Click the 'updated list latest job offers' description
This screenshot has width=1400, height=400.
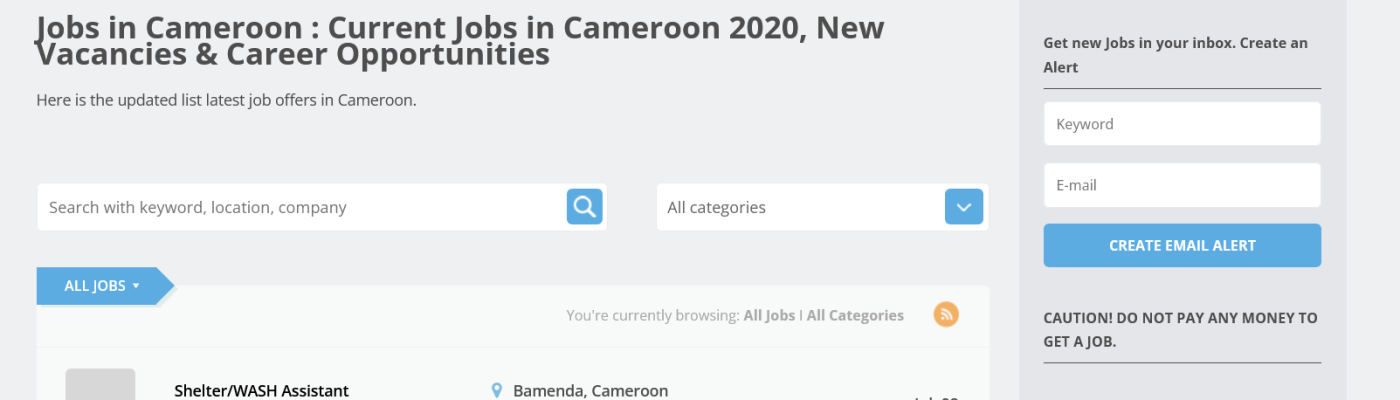(x=226, y=100)
